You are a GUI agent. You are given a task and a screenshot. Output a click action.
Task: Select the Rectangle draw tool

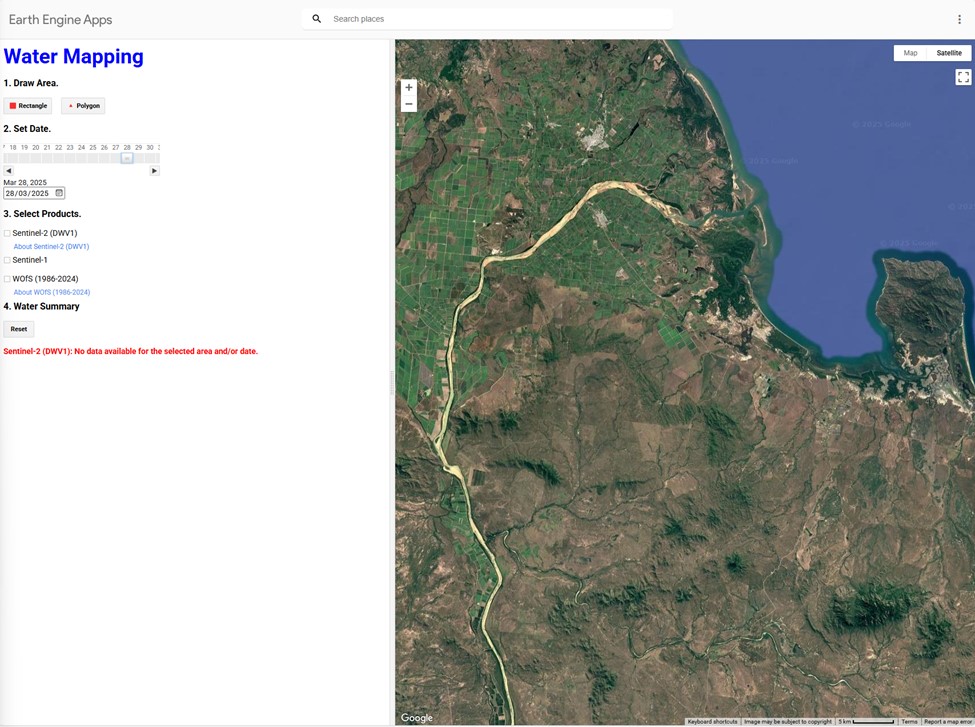coord(28,106)
